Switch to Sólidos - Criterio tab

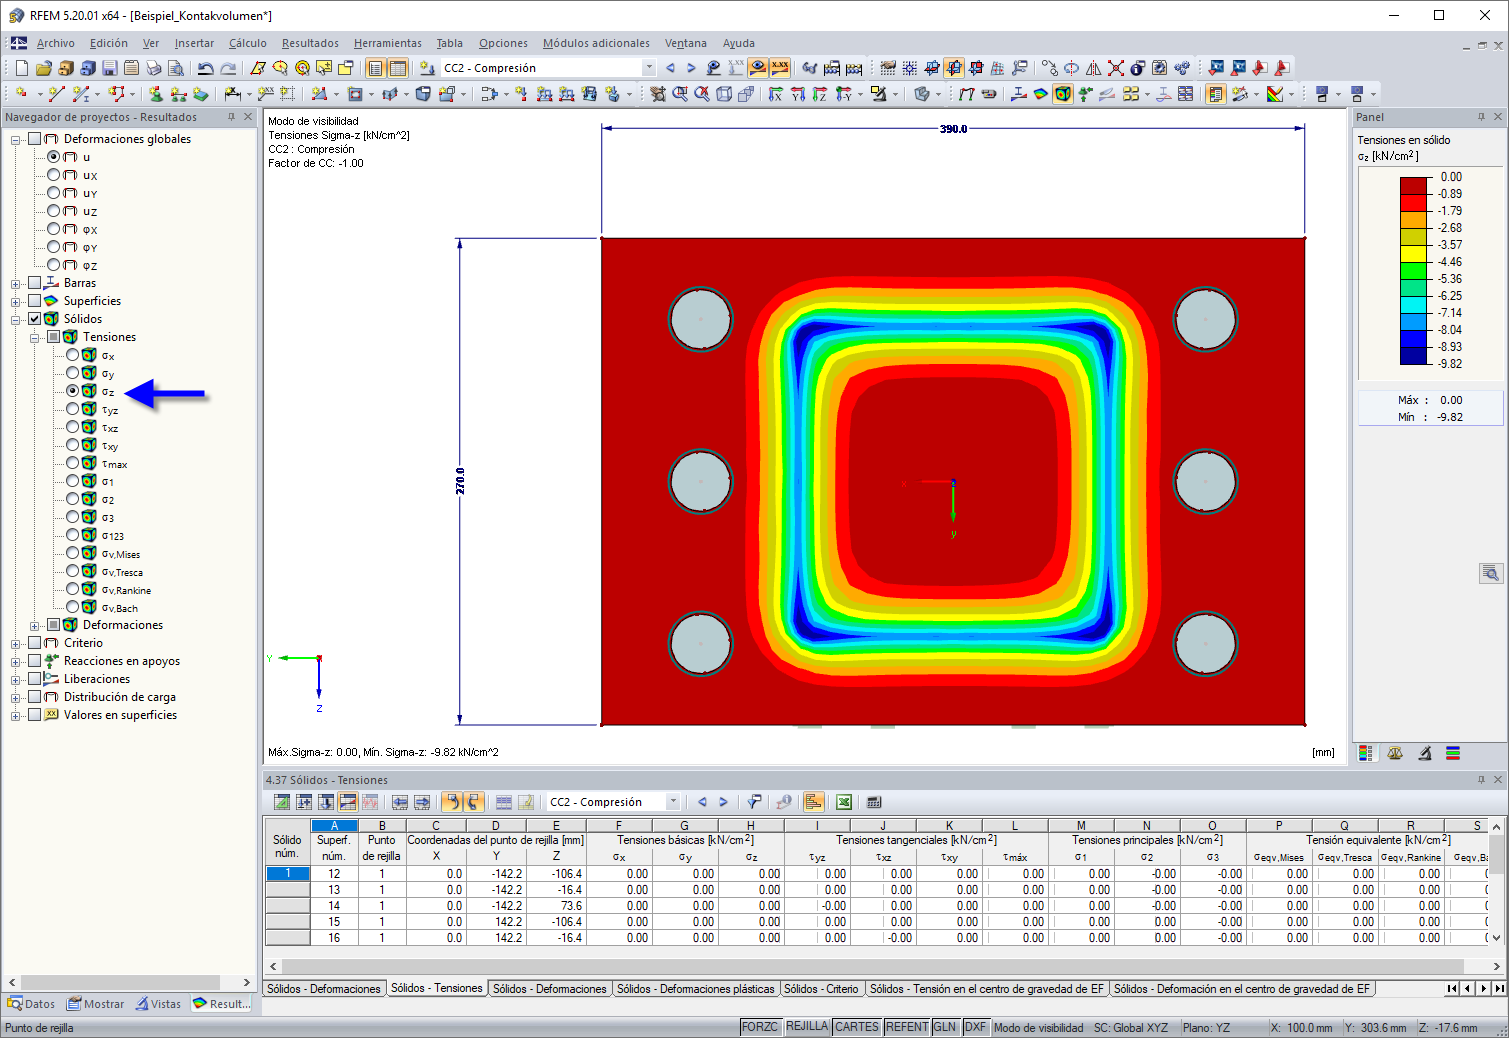820,989
